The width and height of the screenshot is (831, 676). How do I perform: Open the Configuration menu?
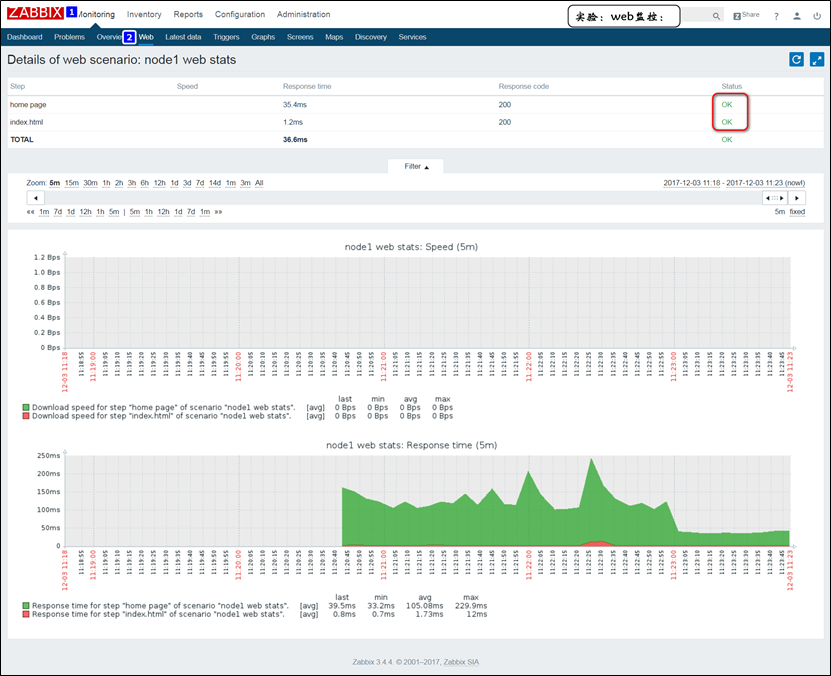240,14
